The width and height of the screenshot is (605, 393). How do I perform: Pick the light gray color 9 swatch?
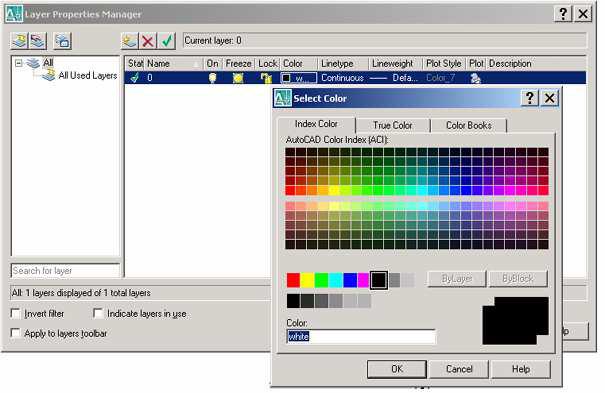pos(408,280)
